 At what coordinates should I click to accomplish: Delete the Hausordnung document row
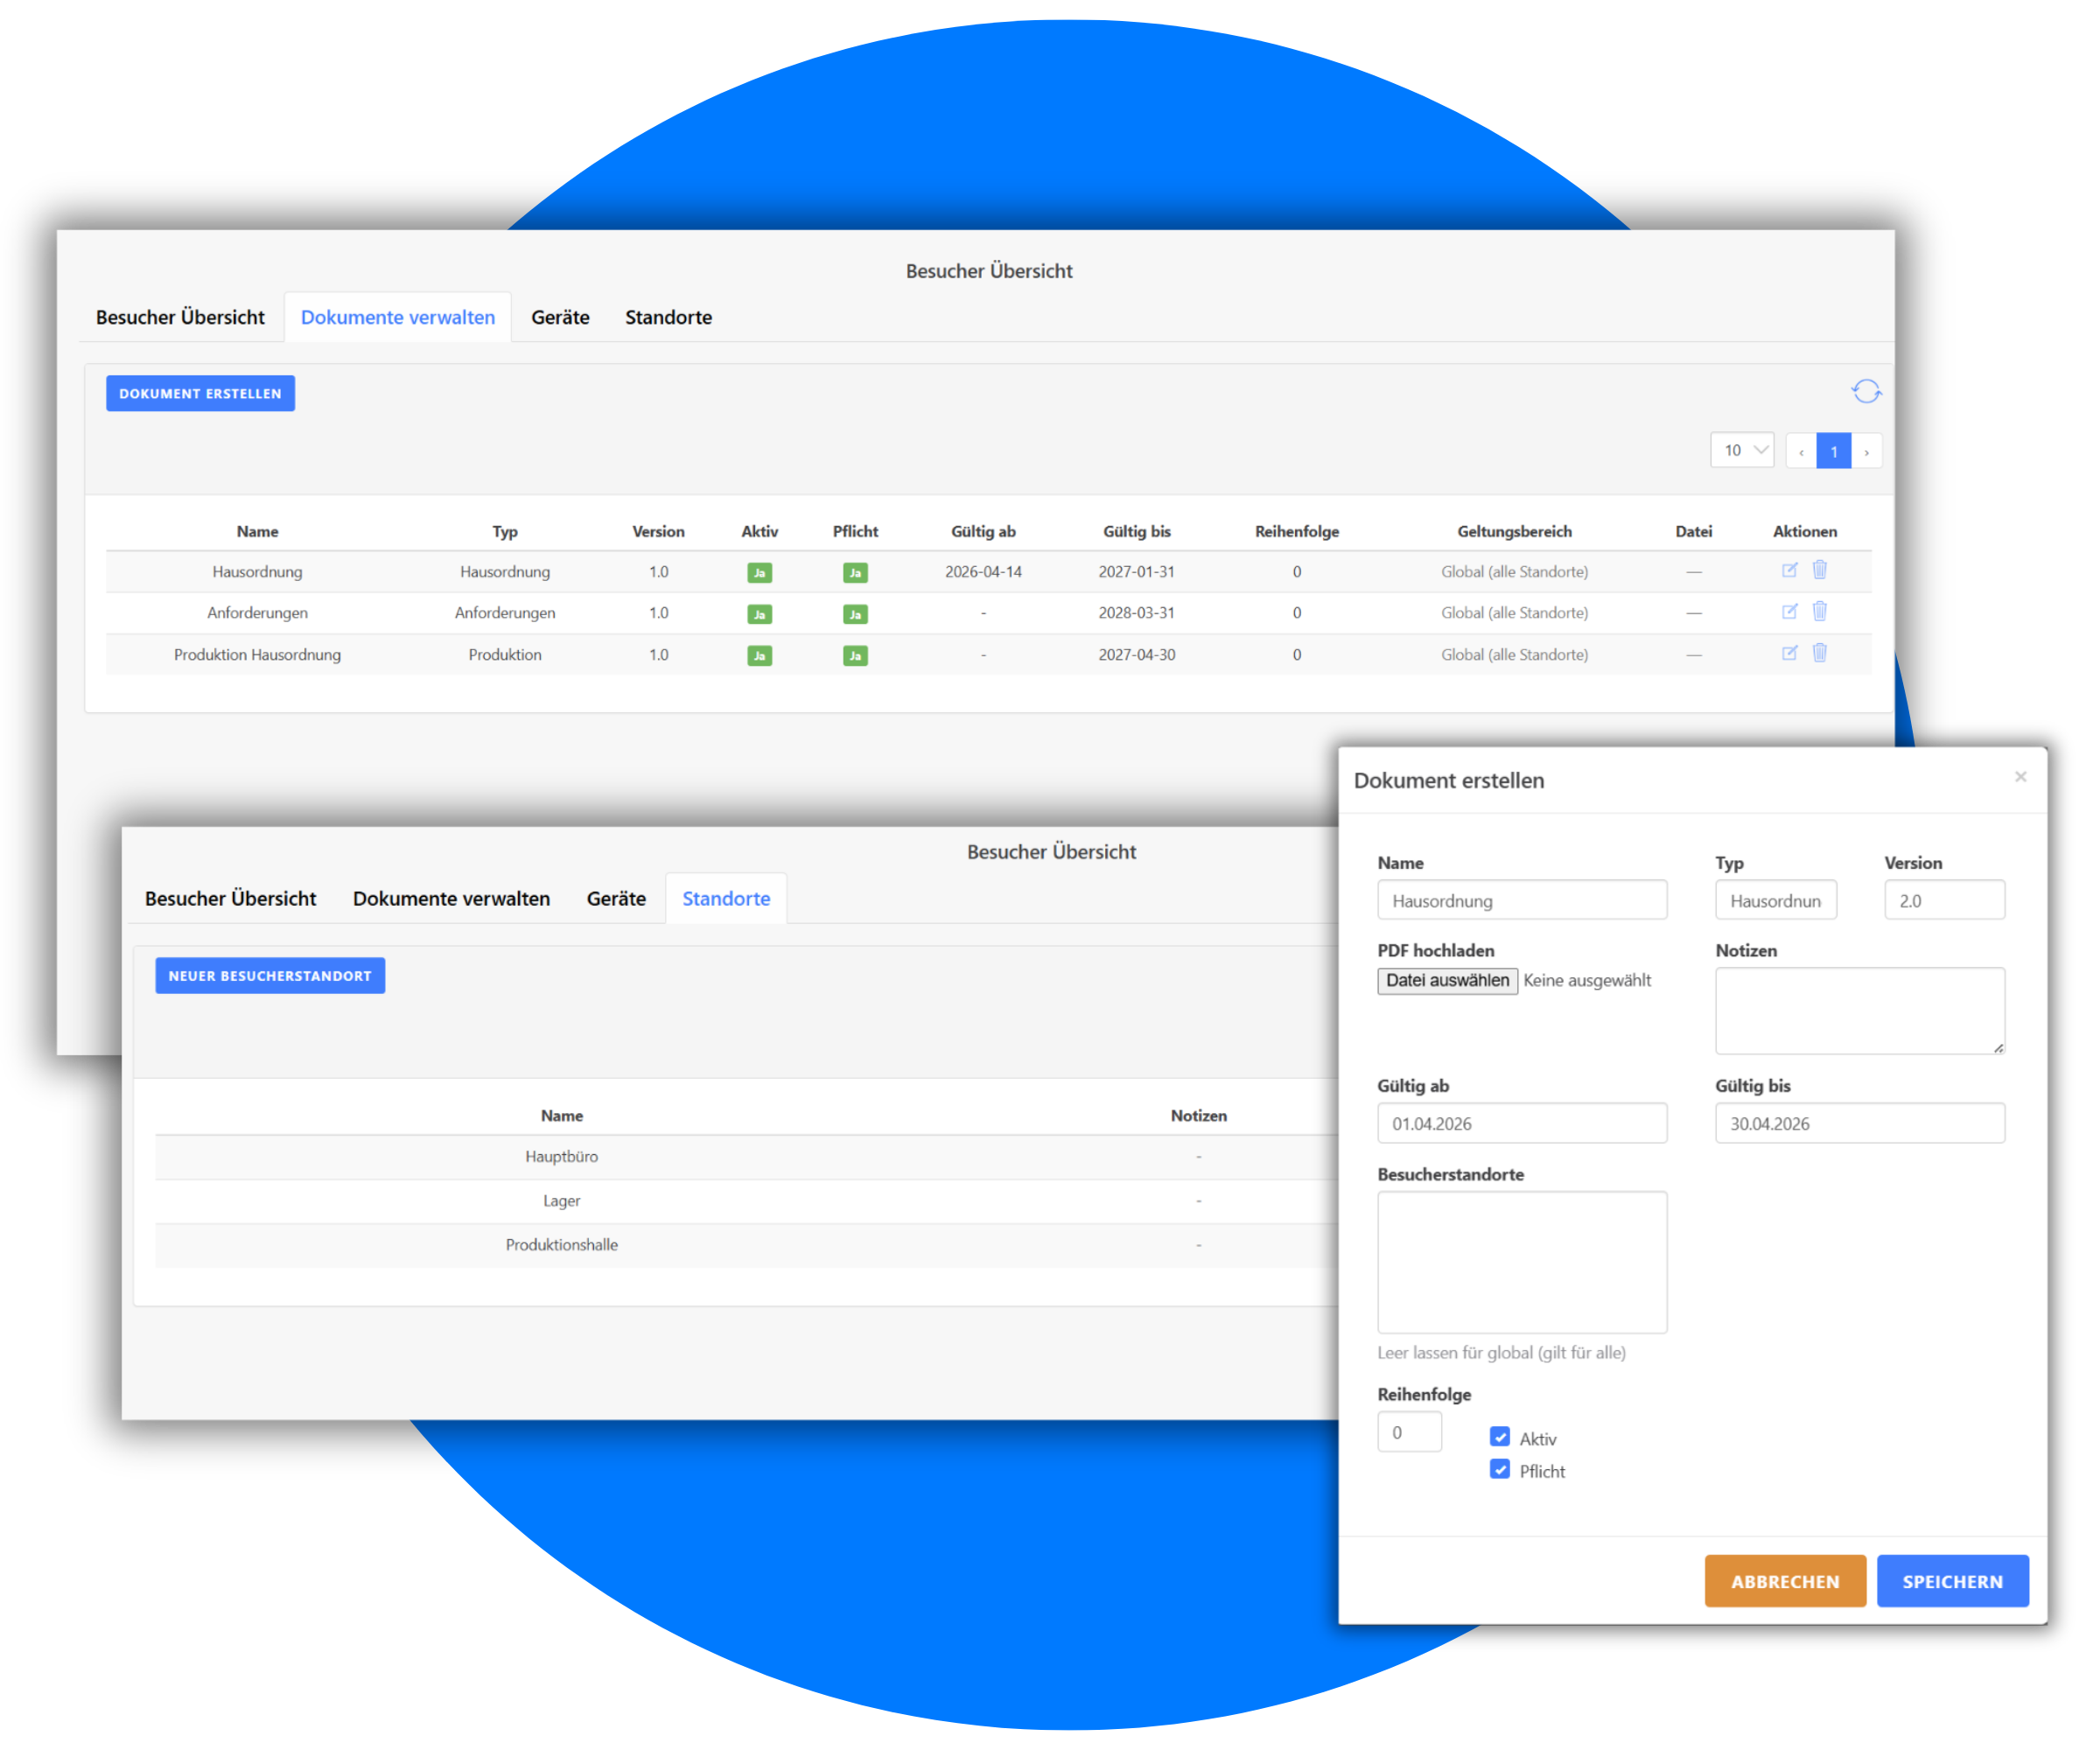click(x=1820, y=570)
